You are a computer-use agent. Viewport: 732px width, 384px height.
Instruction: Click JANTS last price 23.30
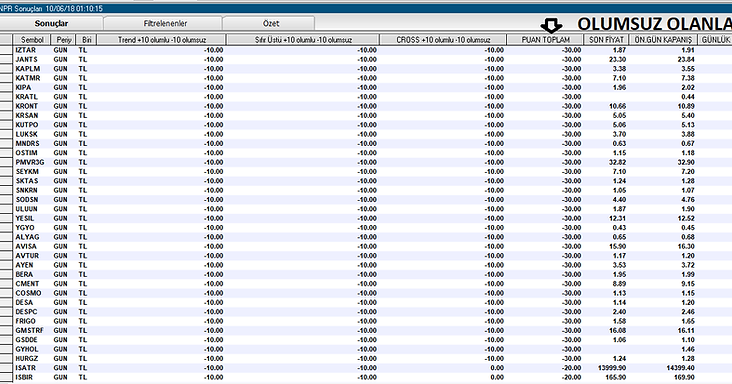pyautogui.click(x=618, y=59)
